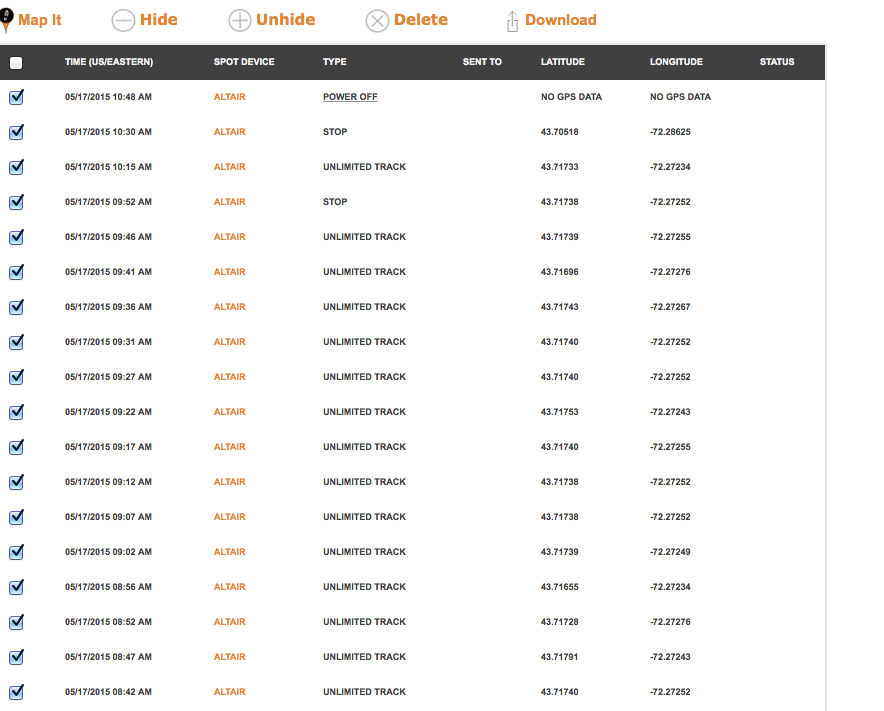
Task: Sort by Spot Device column header
Action: [x=244, y=62]
